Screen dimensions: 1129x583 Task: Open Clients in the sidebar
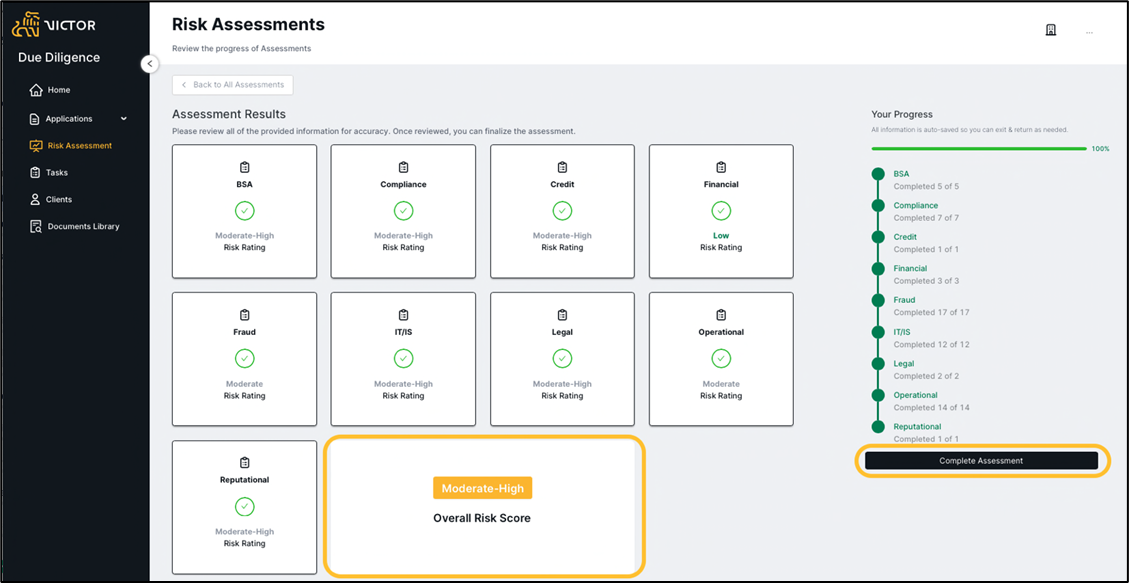coord(59,199)
